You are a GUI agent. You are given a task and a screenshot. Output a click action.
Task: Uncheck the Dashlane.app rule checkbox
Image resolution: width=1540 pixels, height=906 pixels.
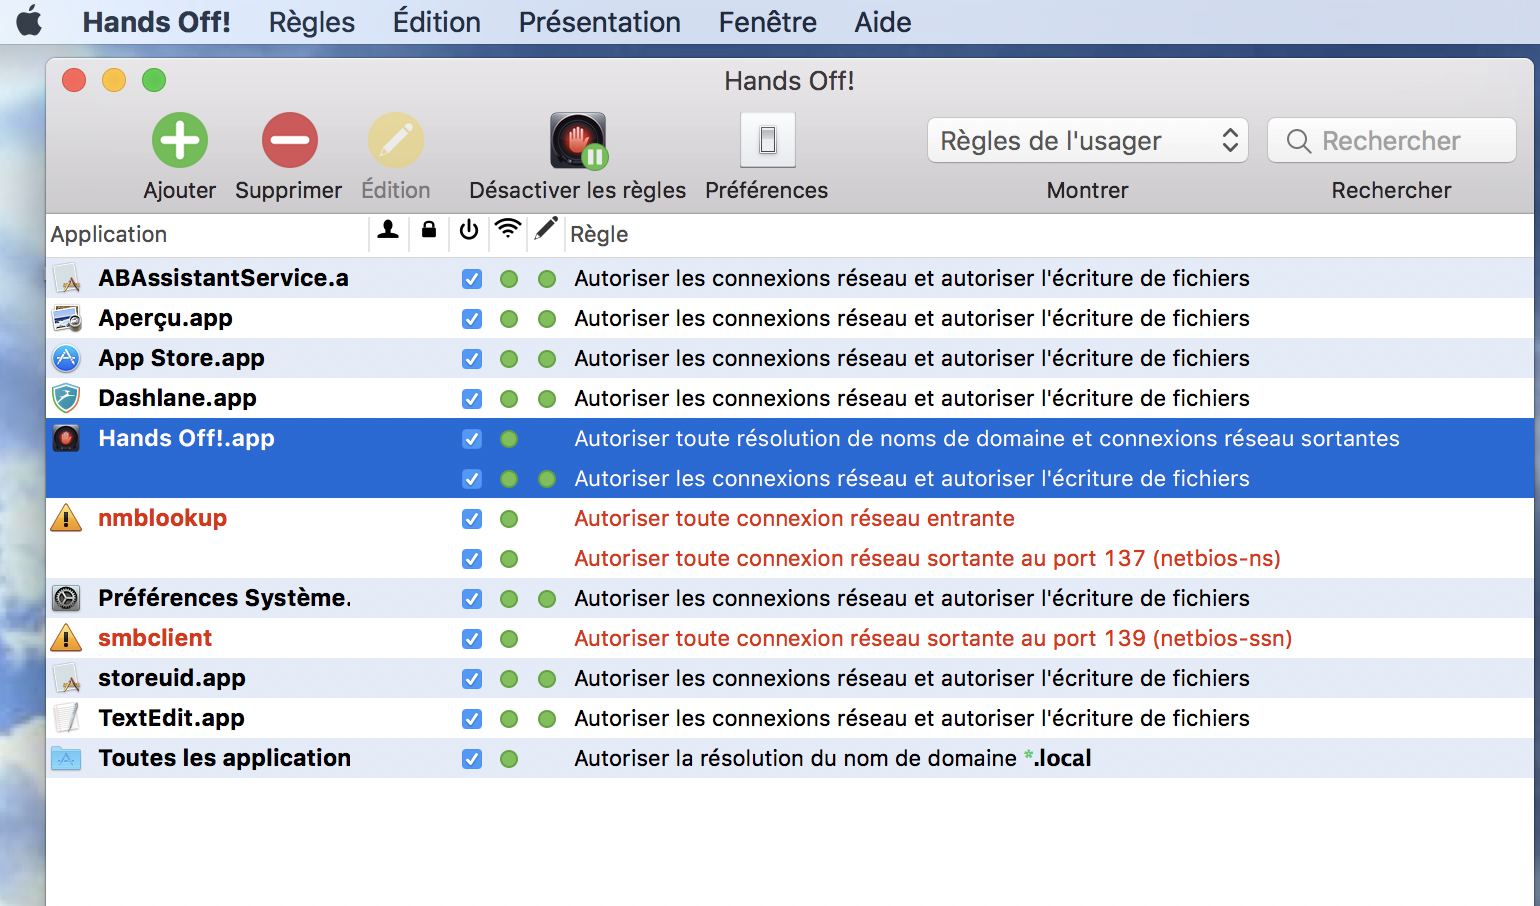click(472, 399)
